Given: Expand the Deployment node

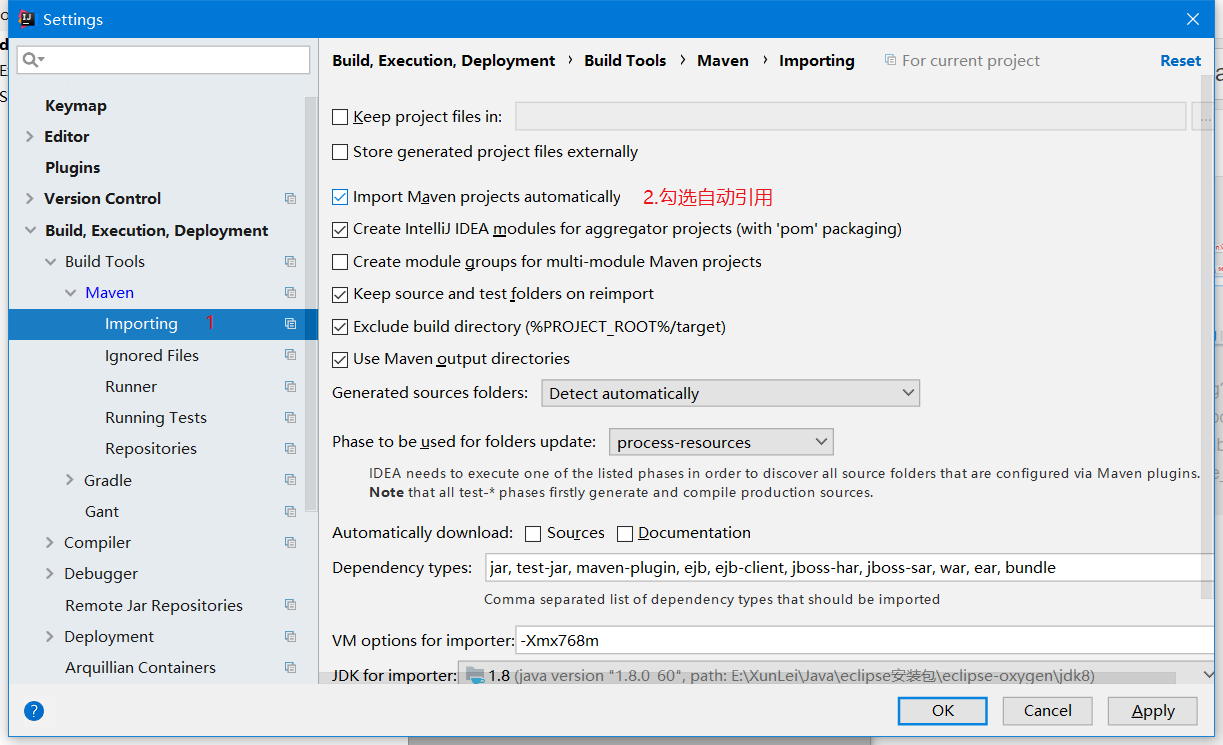Looking at the screenshot, I should (x=49, y=636).
